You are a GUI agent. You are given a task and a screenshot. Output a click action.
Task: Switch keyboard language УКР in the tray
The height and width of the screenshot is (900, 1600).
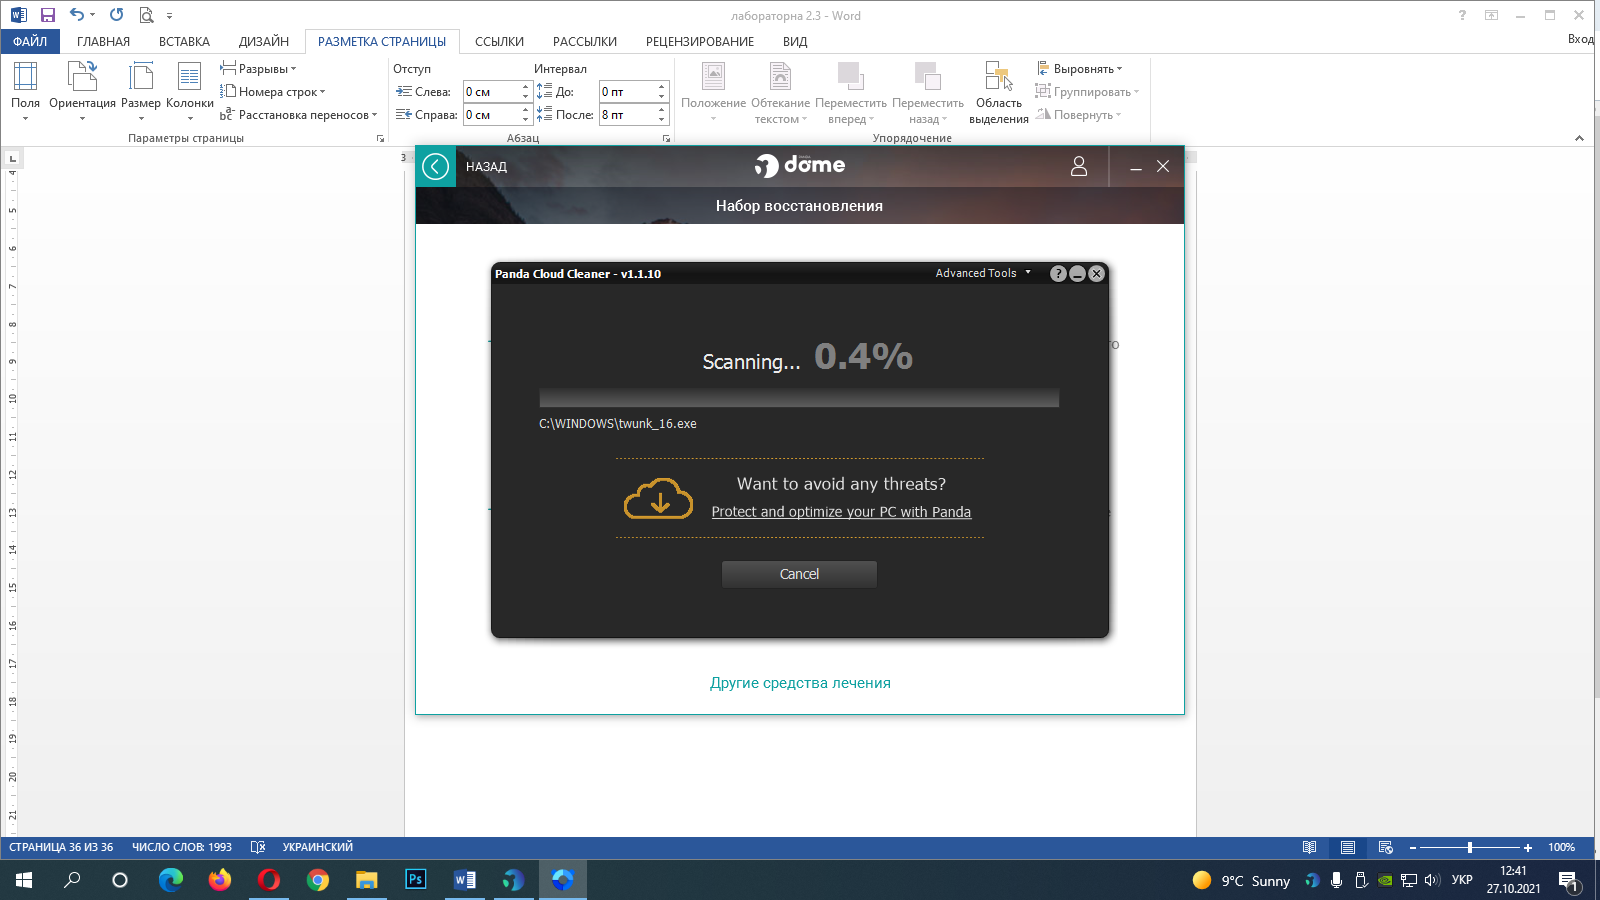tap(1462, 880)
